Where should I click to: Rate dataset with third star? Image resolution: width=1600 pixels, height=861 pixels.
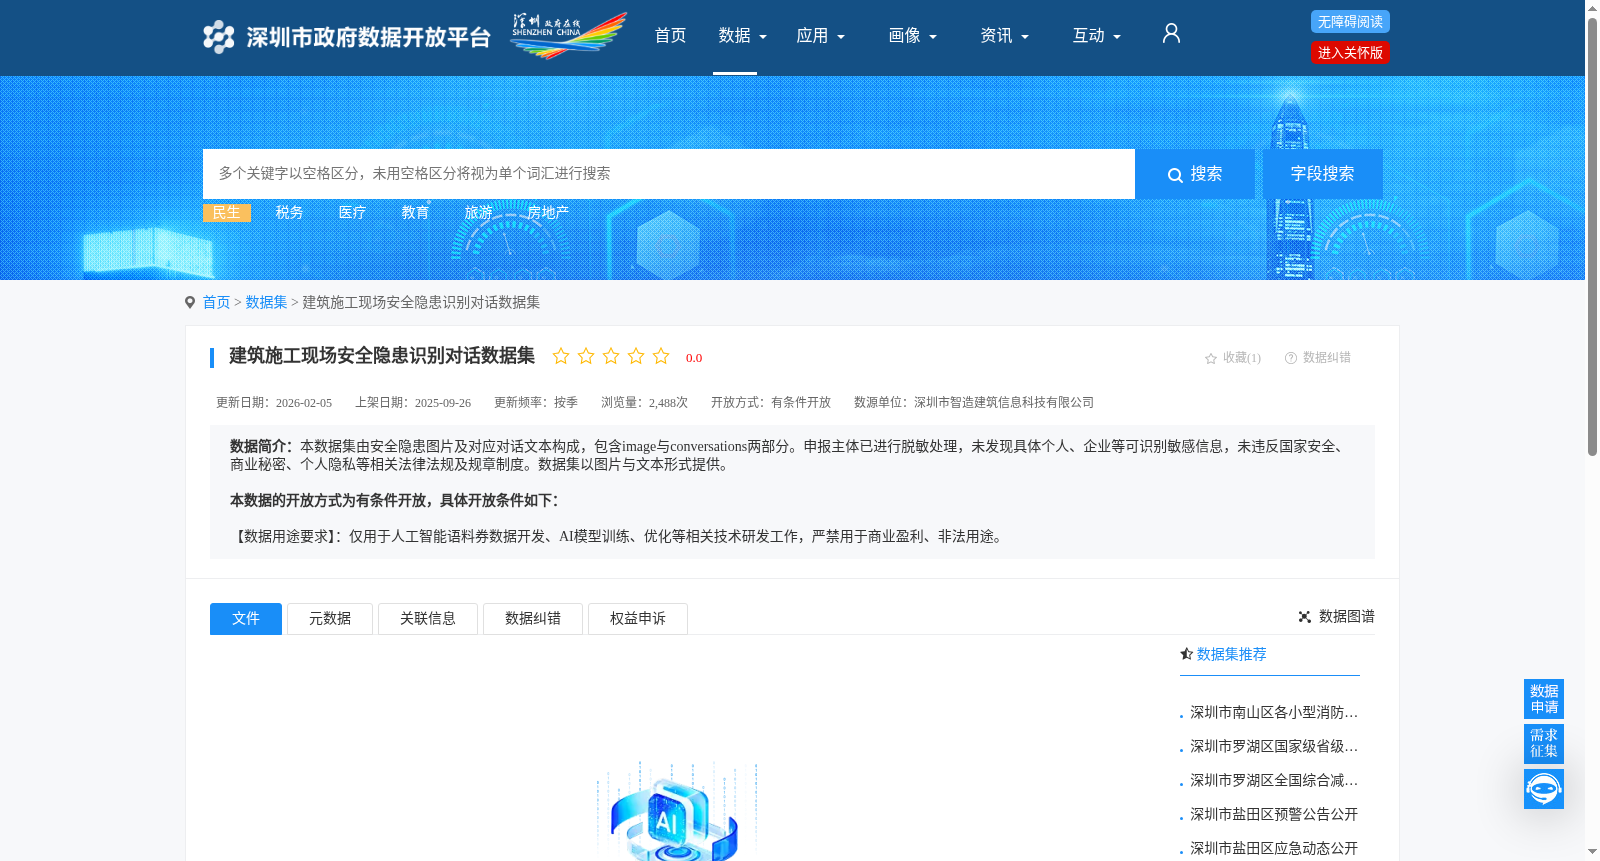click(x=611, y=356)
